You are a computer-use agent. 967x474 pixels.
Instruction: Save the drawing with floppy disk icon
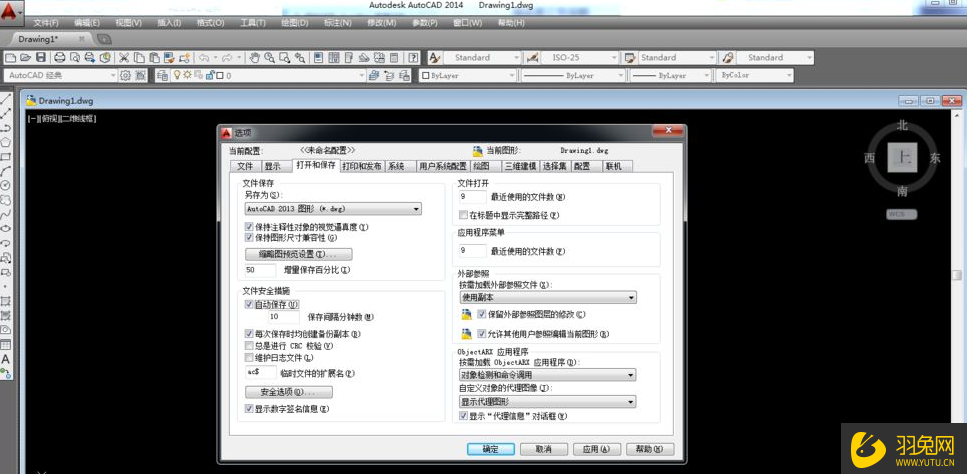tap(41, 58)
